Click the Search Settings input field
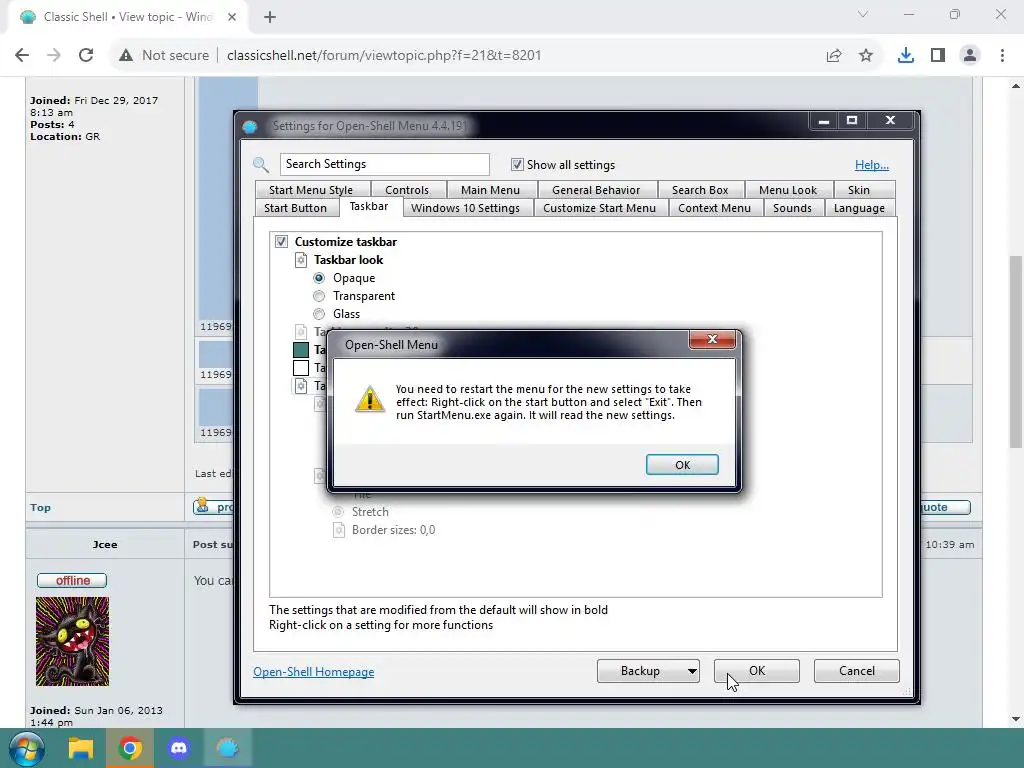 (385, 164)
